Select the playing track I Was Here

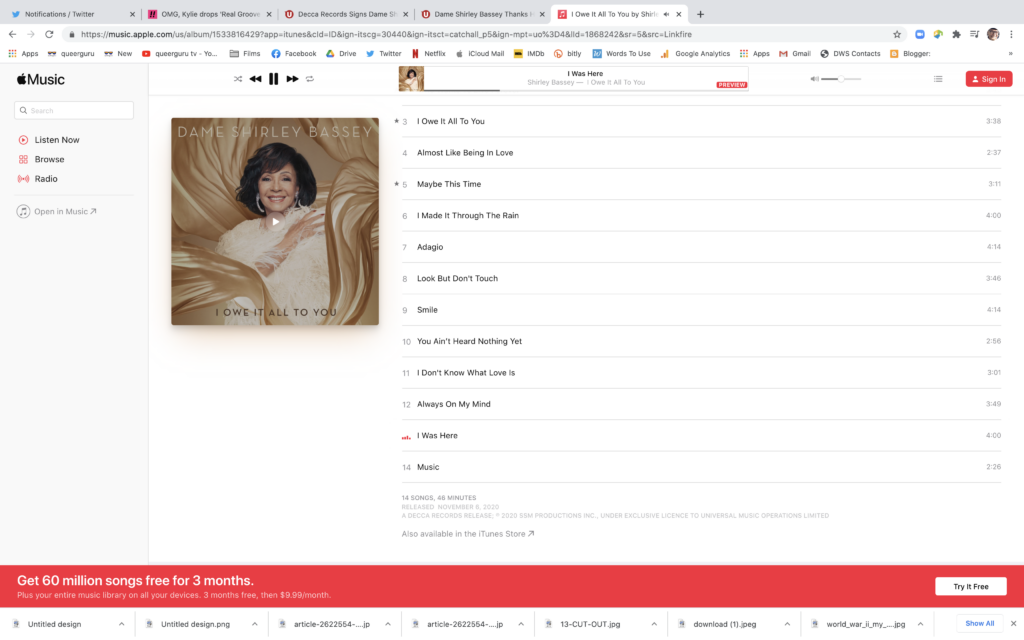pos(701,436)
